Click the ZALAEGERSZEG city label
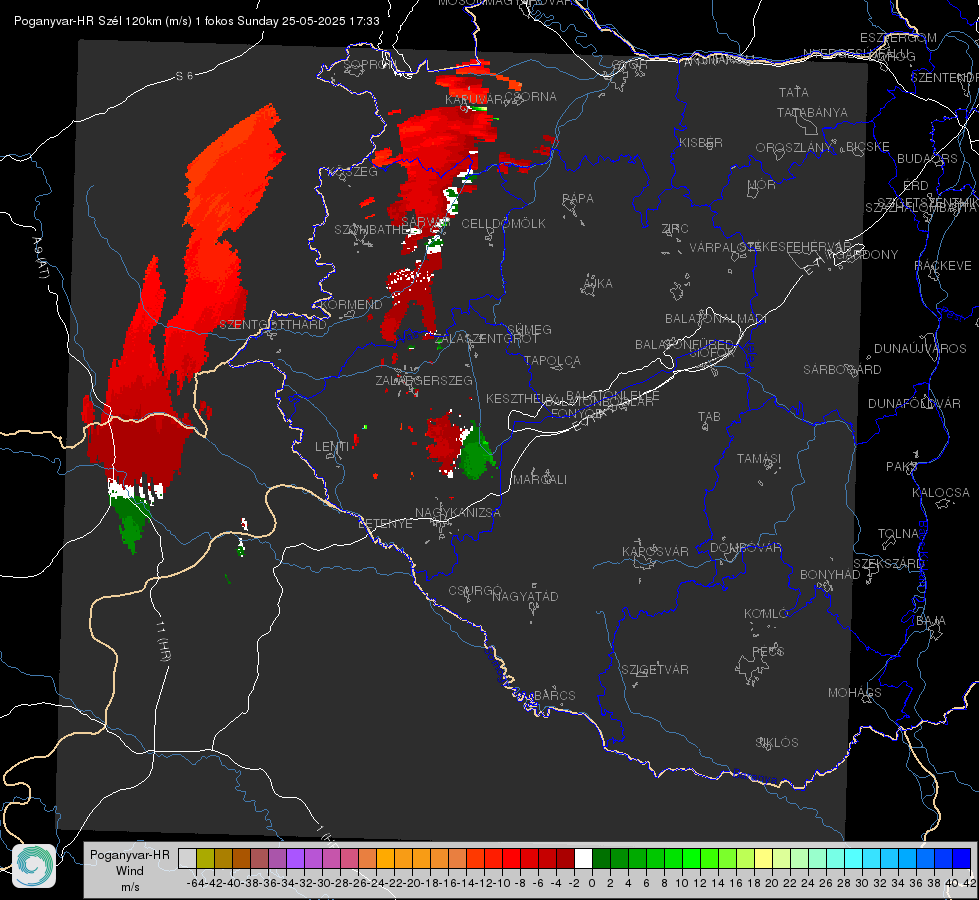979x900 pixels. click(424, 380)
